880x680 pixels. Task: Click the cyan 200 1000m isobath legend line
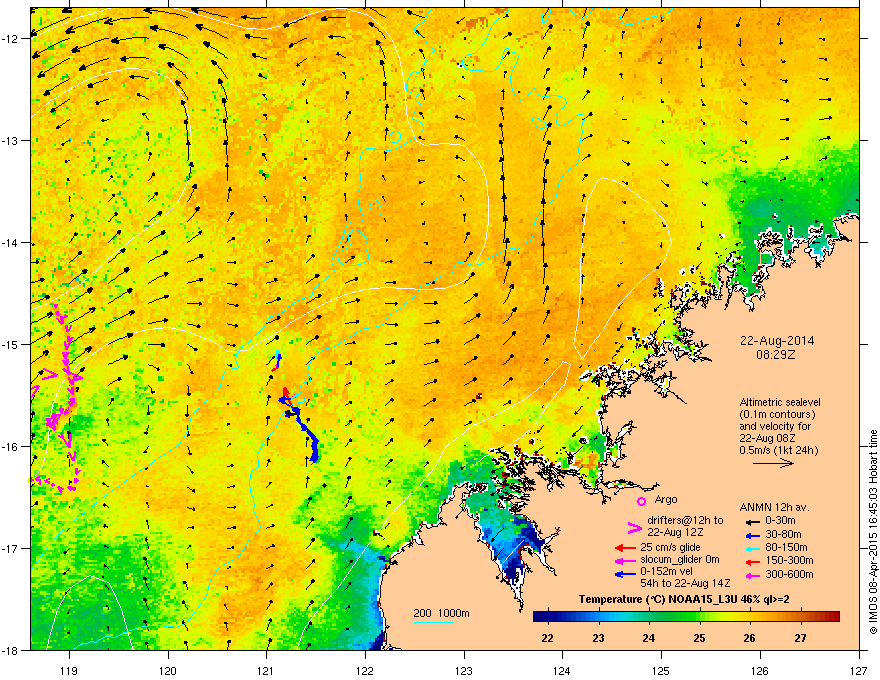coord(434,622)
